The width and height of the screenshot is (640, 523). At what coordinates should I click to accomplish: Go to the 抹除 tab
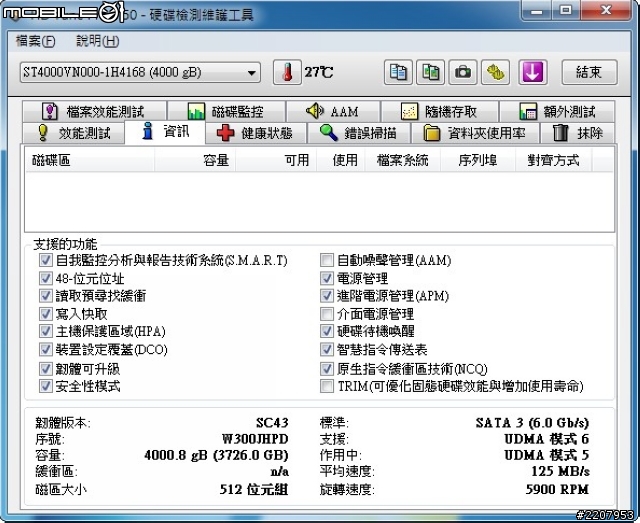577,133
